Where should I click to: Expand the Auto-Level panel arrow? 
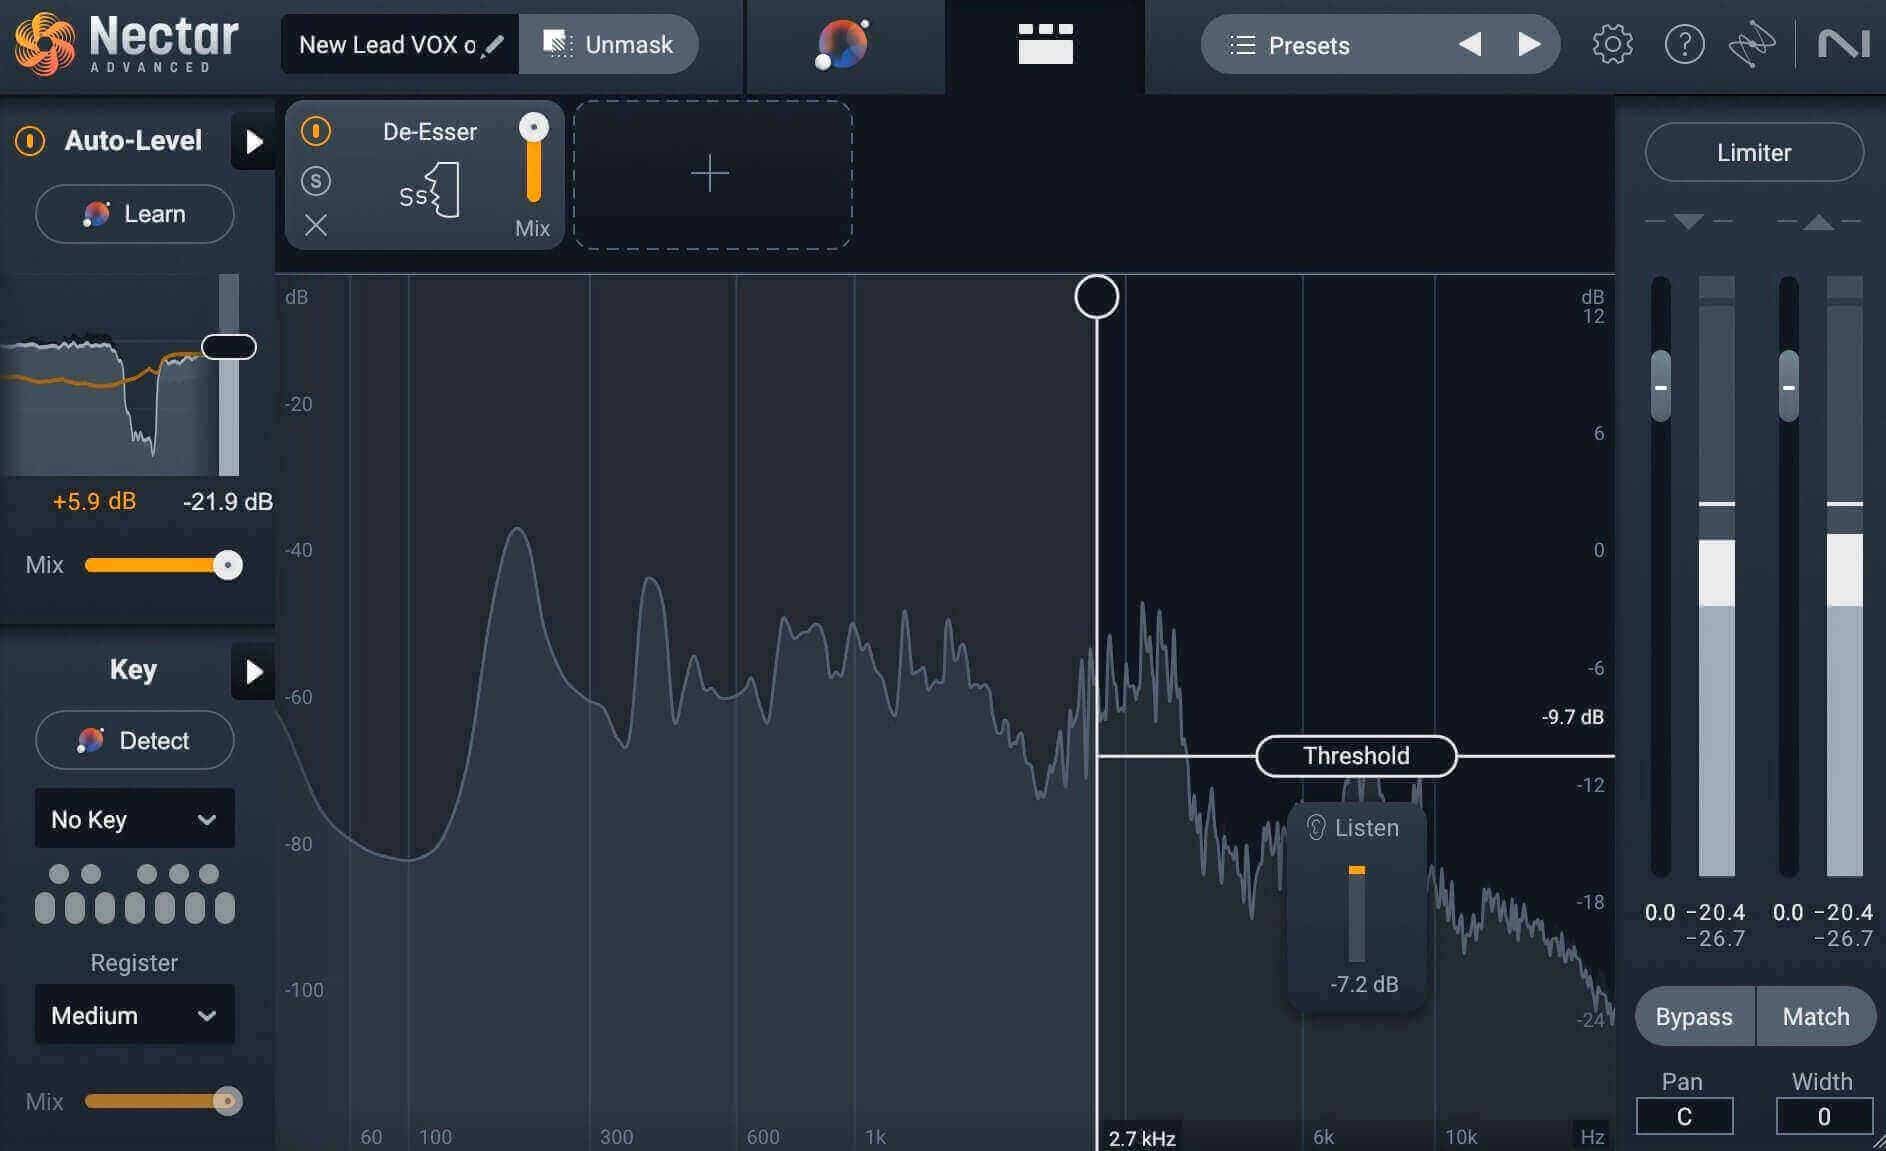point(253,141)
